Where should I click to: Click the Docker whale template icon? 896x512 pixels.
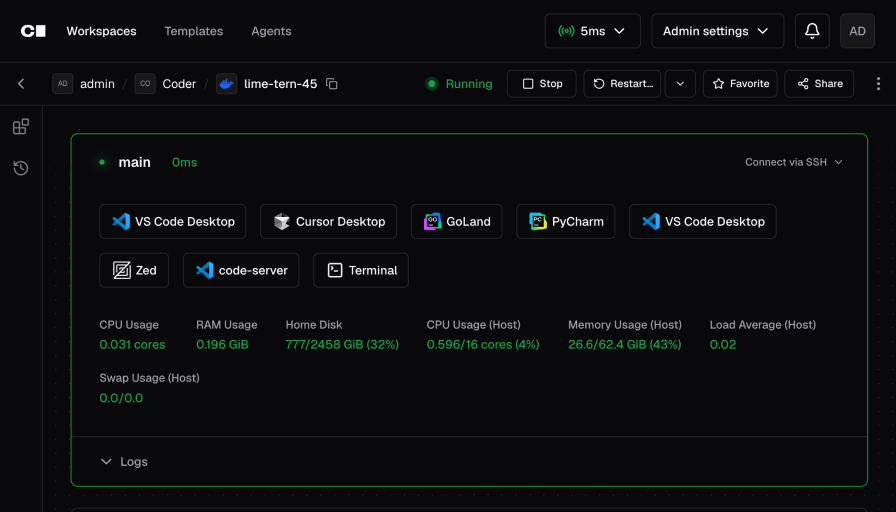(x=226, y=83)
